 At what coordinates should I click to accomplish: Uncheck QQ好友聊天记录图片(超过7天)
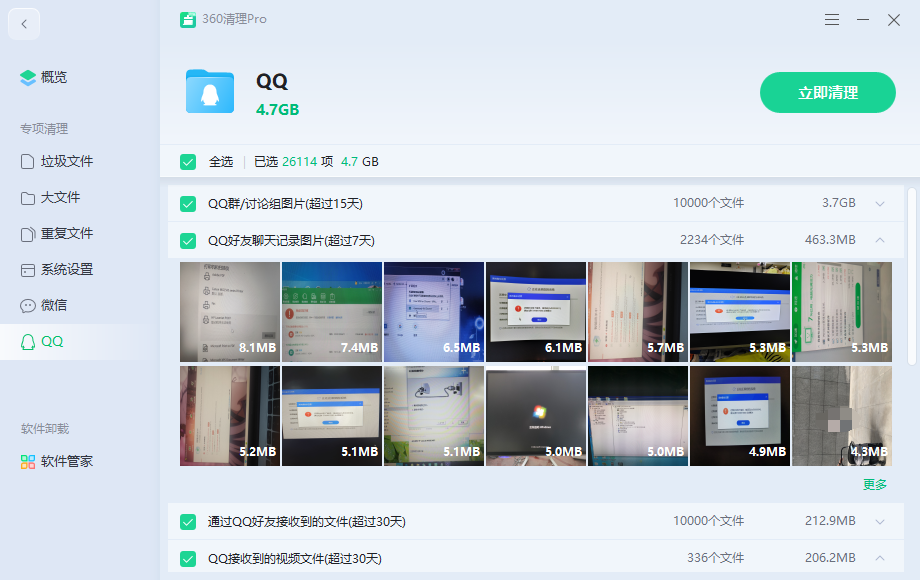pos(188,240)
